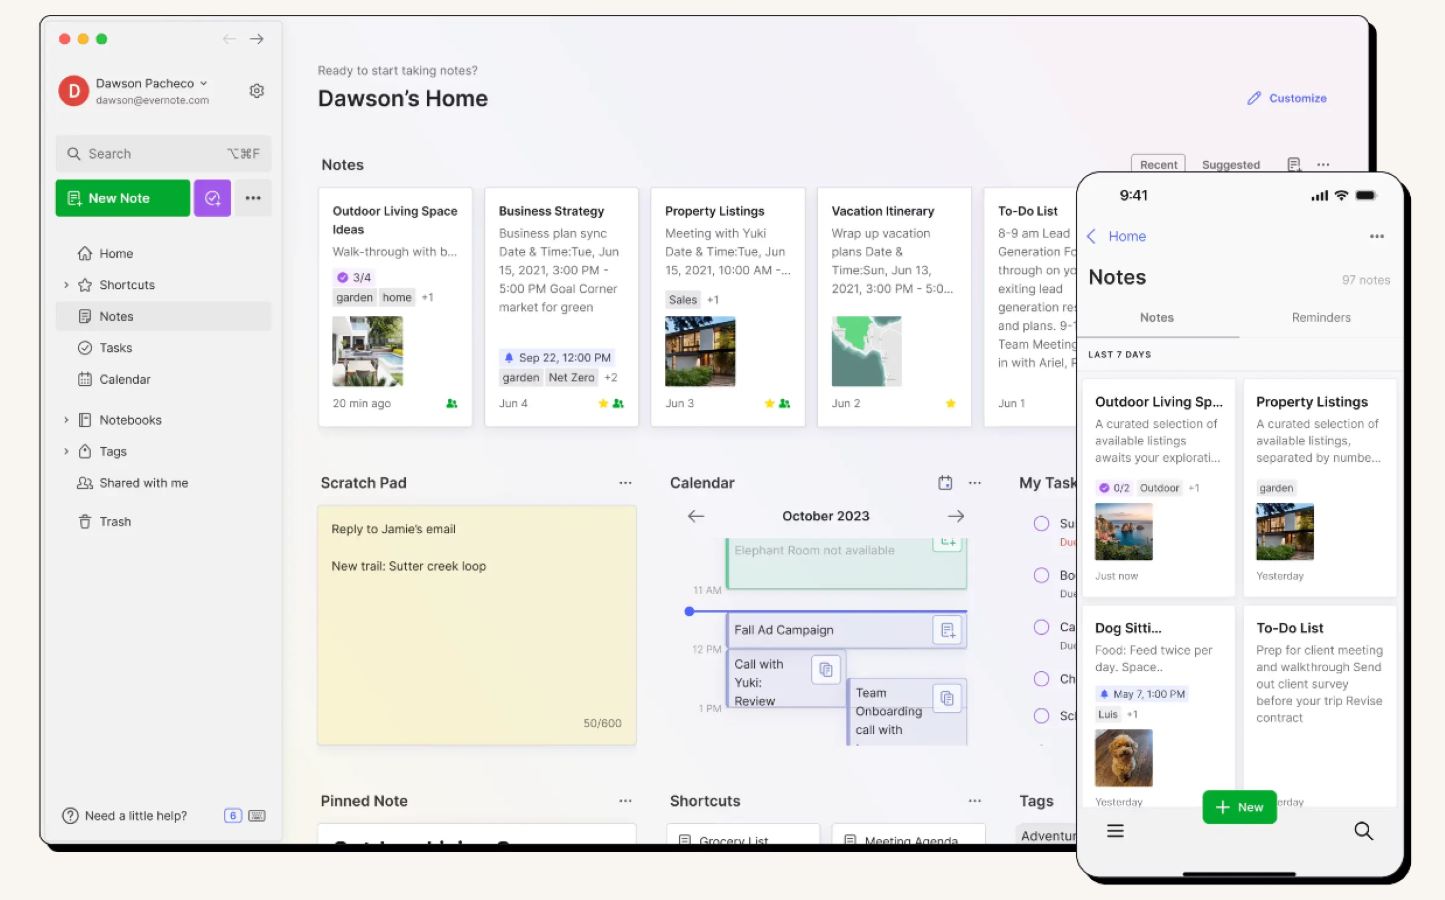The height and width of the screenshot is (900, 1445).
Task: Open Scratch Pad more options
Action: pos(625,483)
